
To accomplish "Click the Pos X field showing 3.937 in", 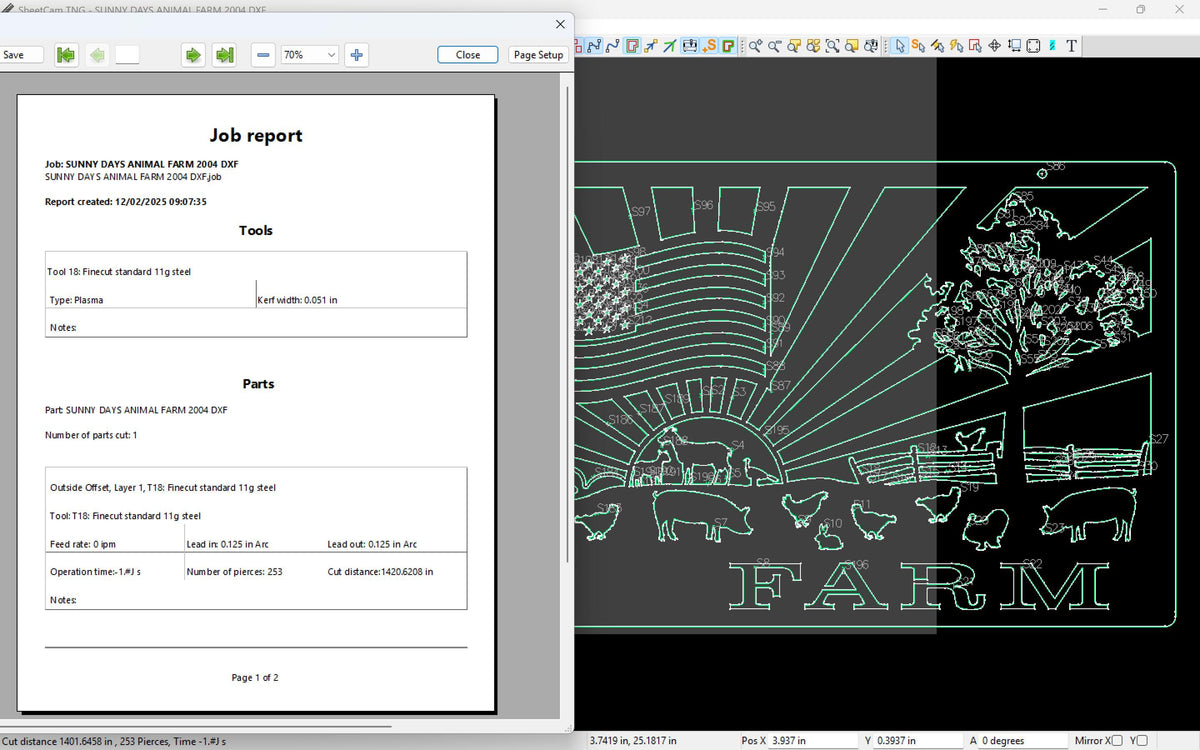I will point(815,741).
